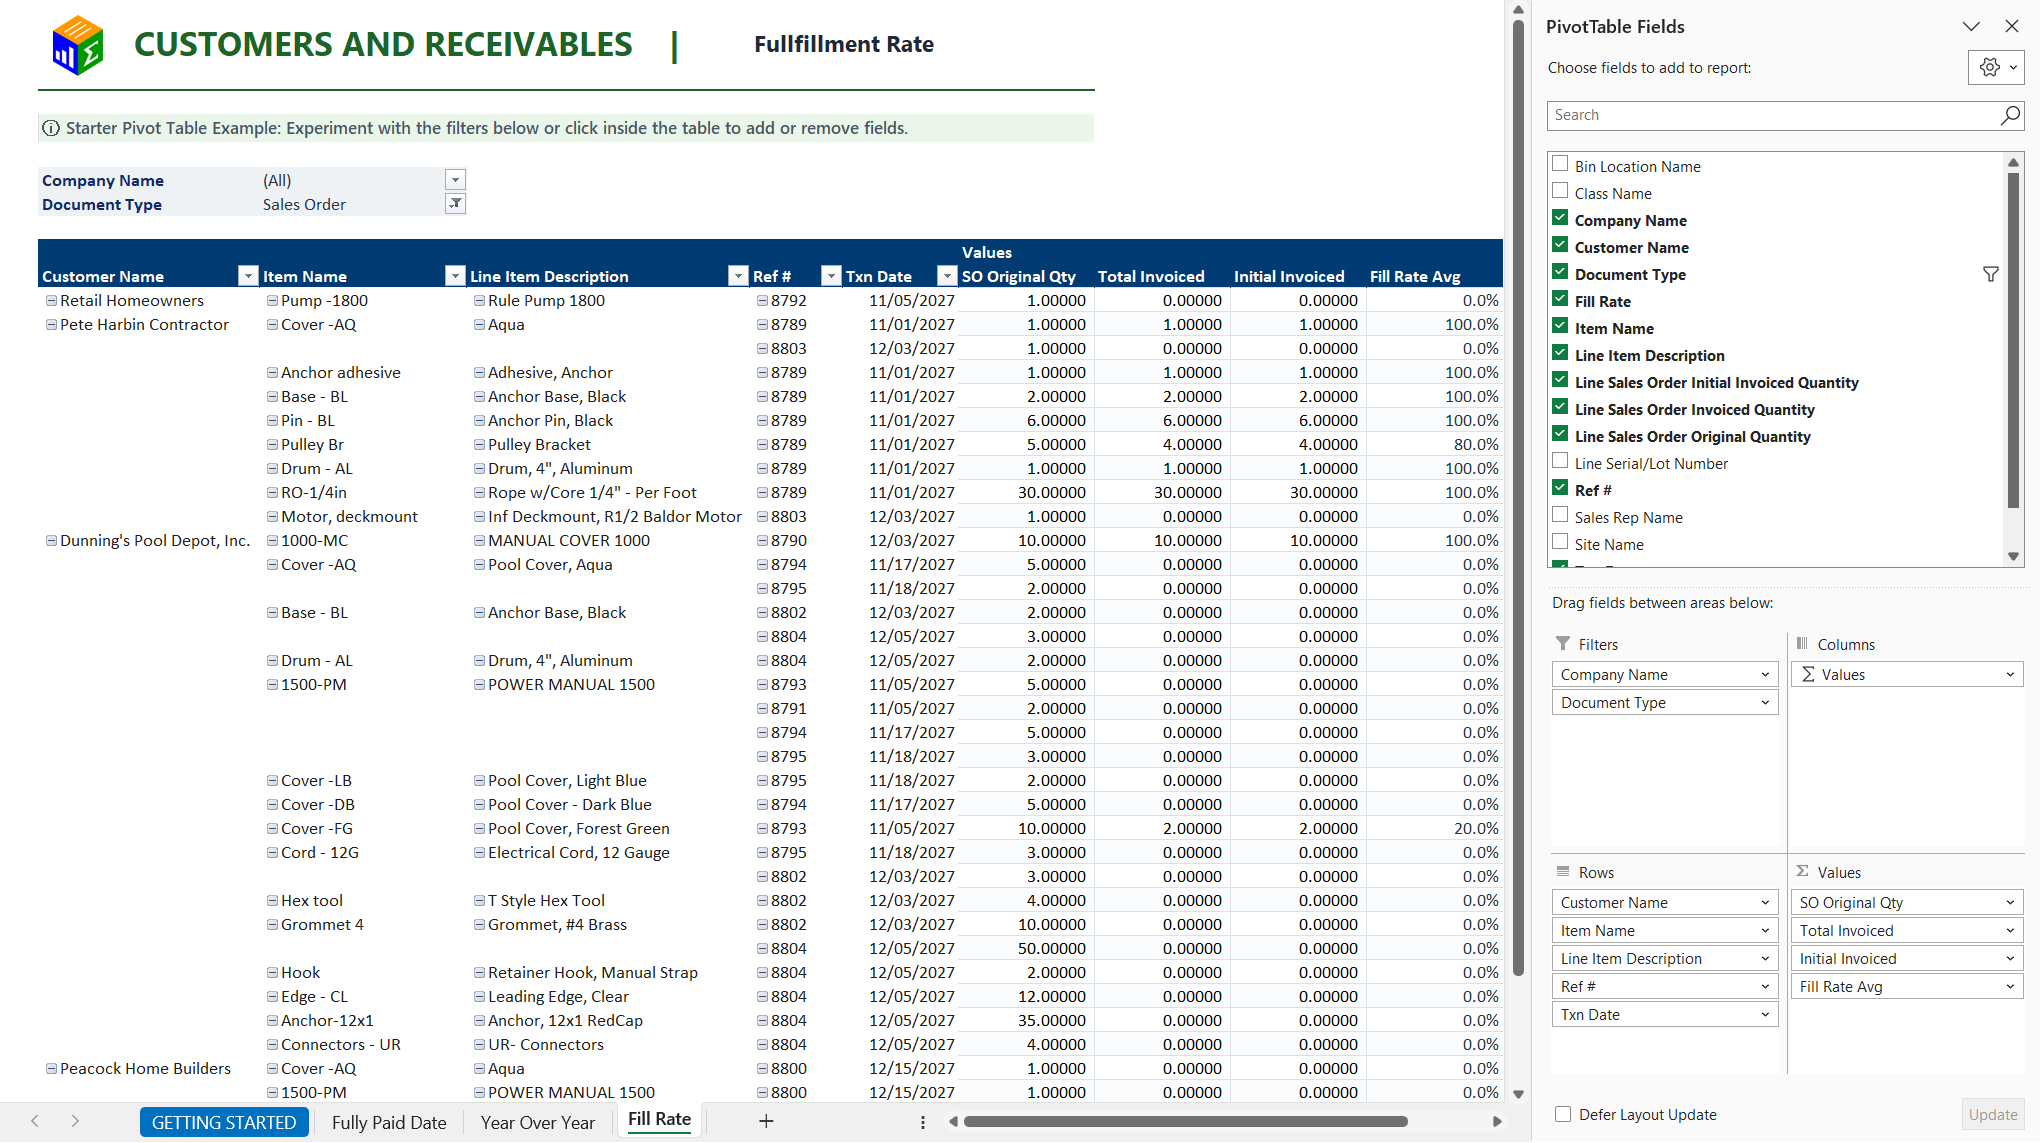Image resolution: width=2040 pixels, height=1143 pixels.
Task: Open the Customer Name column header dropdown
Action: (x=248, y=276)
